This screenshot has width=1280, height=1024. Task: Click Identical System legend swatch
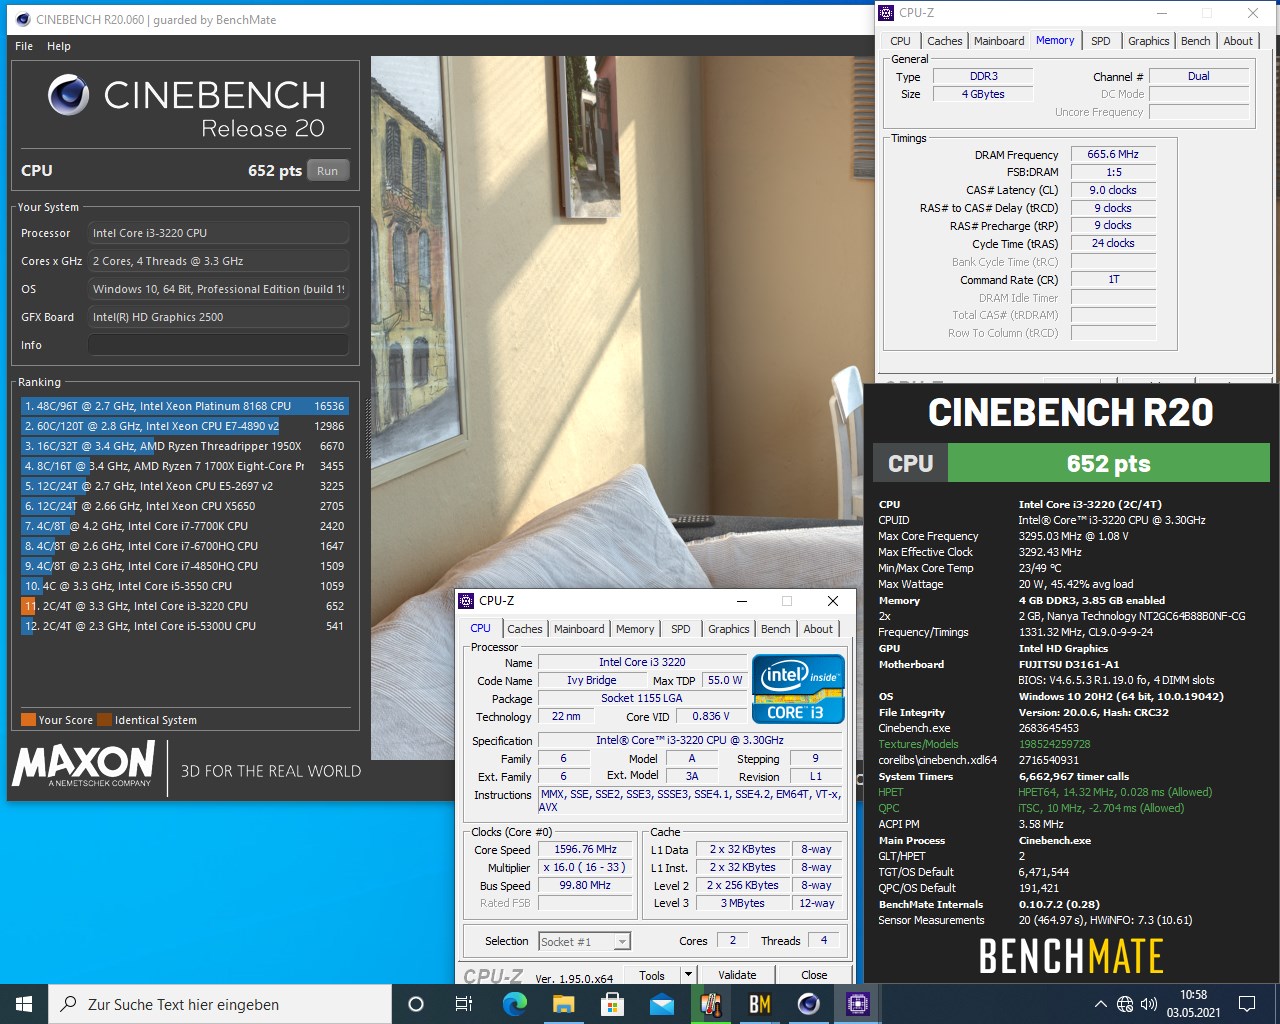[104, 719]
